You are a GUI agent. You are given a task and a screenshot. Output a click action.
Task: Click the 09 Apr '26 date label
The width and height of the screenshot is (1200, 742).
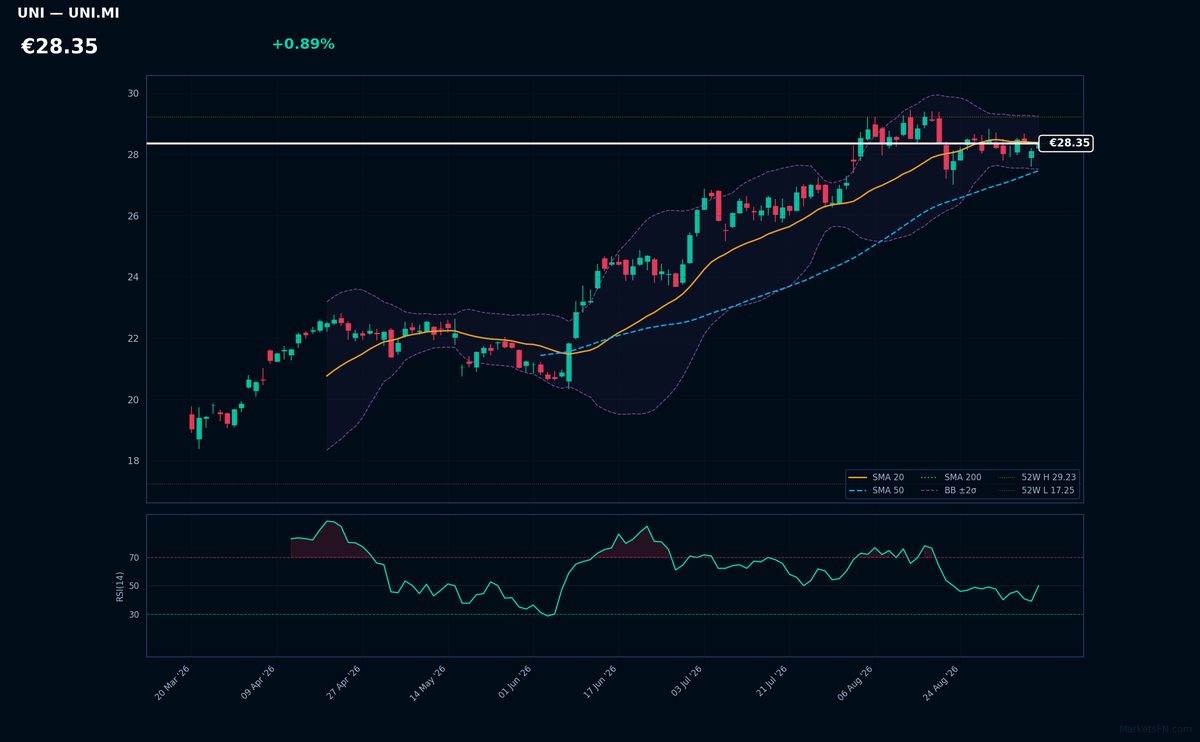click(258, 682)
